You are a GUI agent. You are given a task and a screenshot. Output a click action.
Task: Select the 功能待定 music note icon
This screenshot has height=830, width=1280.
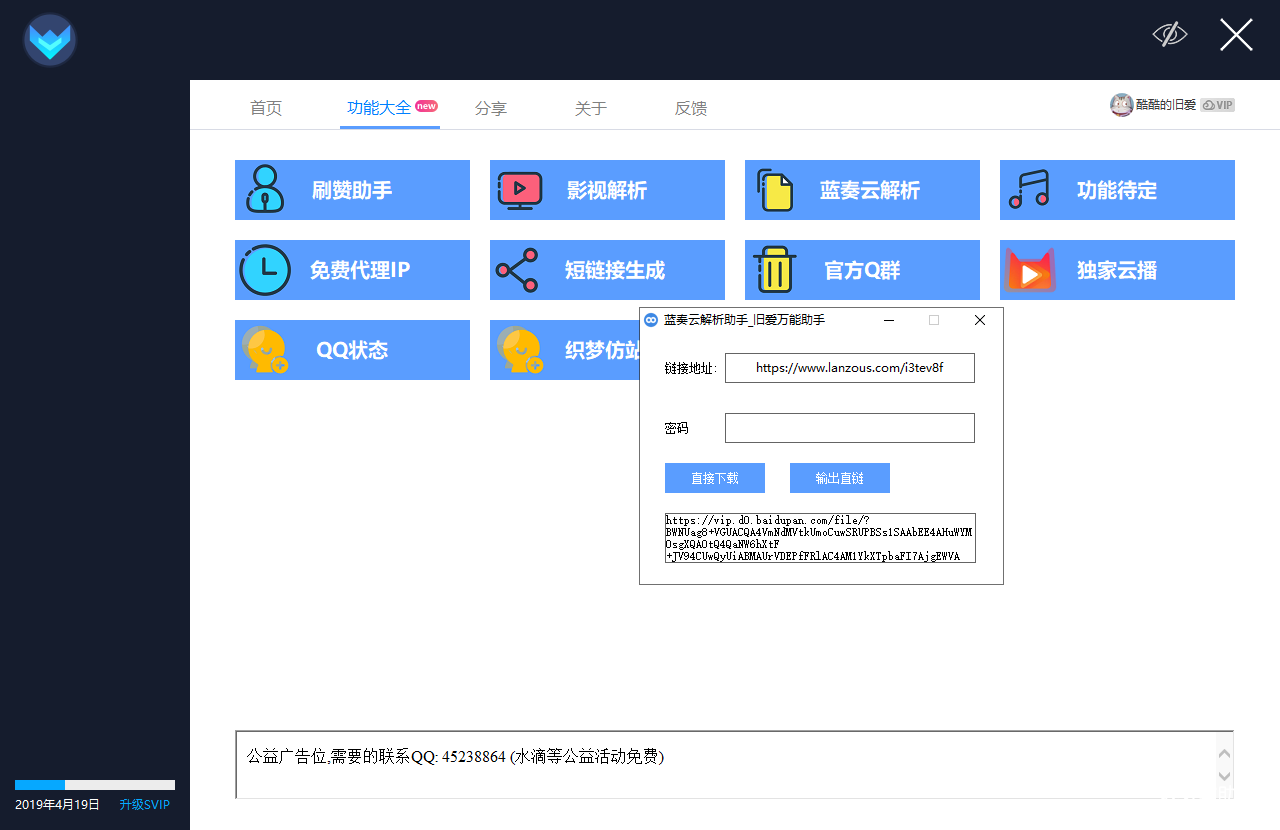(x=1029, y=190)
